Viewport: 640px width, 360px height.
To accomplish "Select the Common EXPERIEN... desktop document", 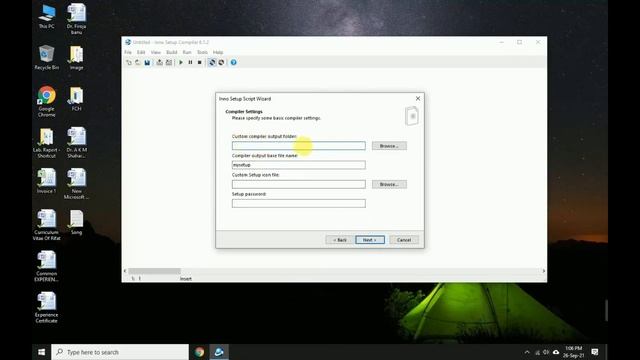I will [47, 267].
